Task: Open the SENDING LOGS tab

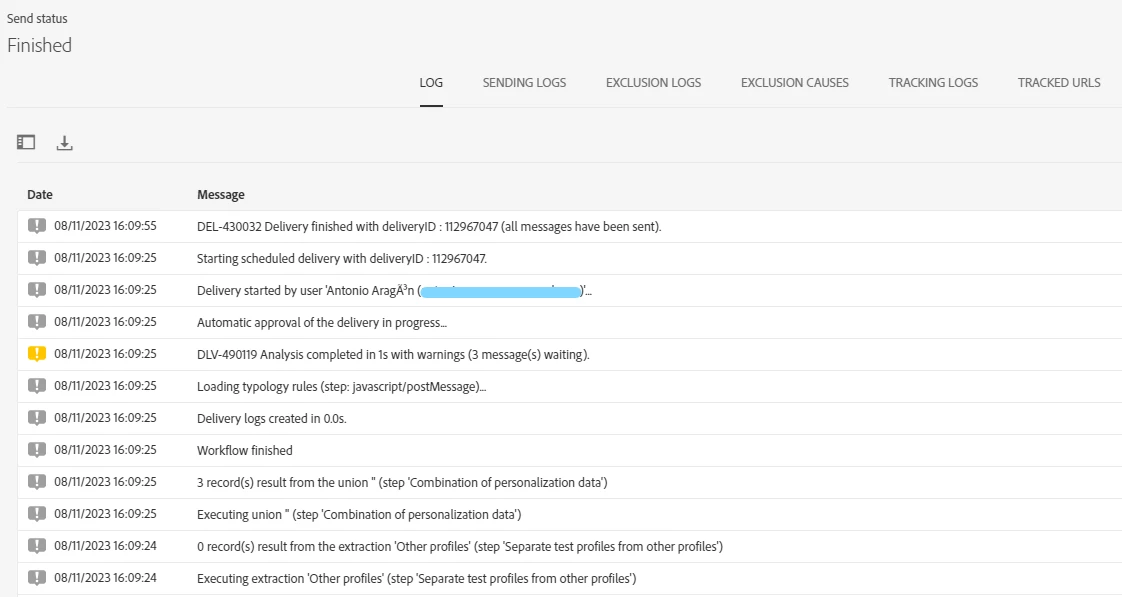Action: point(524,83)
